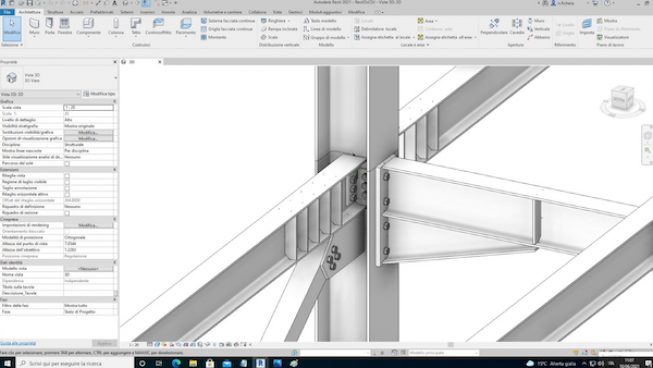This screenshot has width=653, height=368.
Task: Select the Muro wall tool
Action: [34, 26]
